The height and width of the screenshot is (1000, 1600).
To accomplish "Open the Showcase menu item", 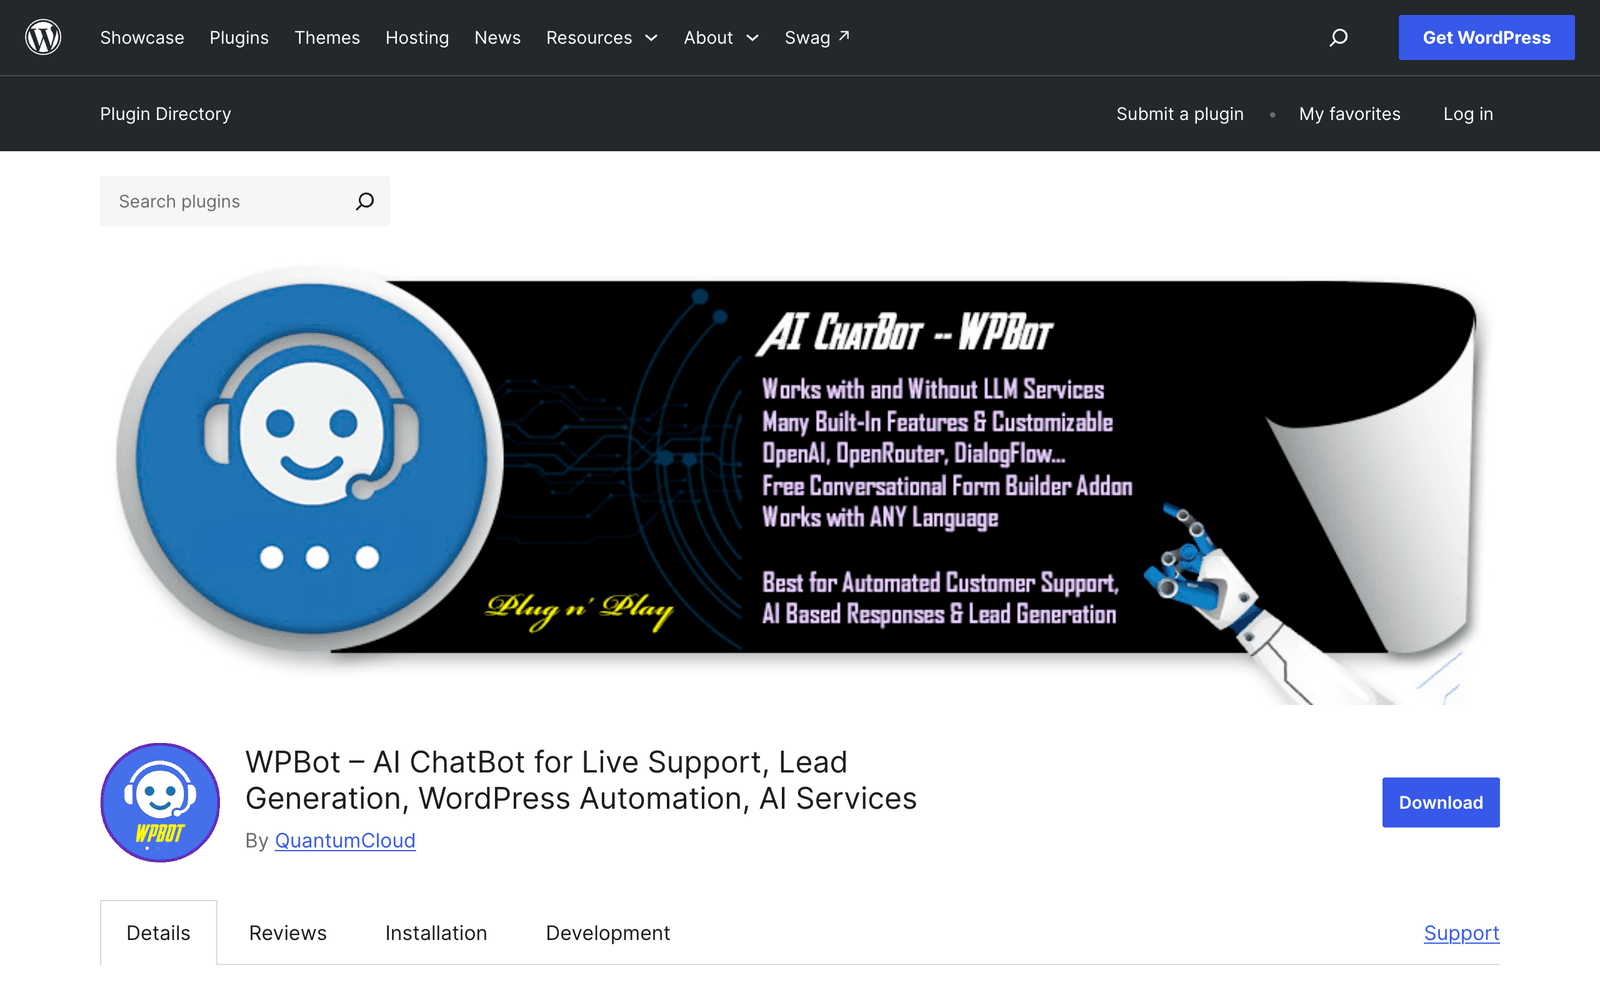I will point(142,37).
